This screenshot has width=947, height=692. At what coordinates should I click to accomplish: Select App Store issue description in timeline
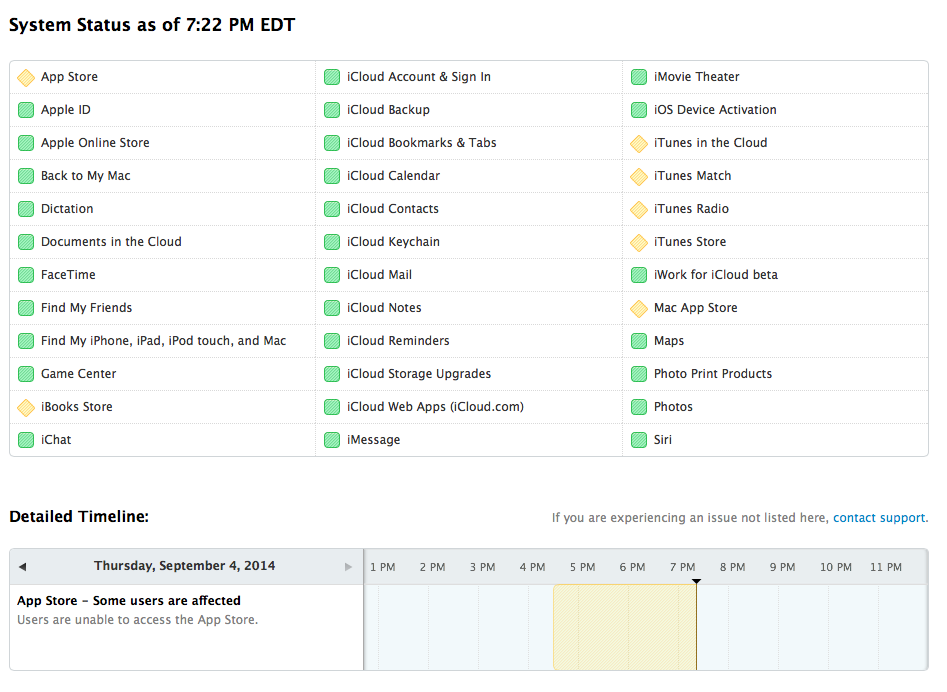(137, 620)
